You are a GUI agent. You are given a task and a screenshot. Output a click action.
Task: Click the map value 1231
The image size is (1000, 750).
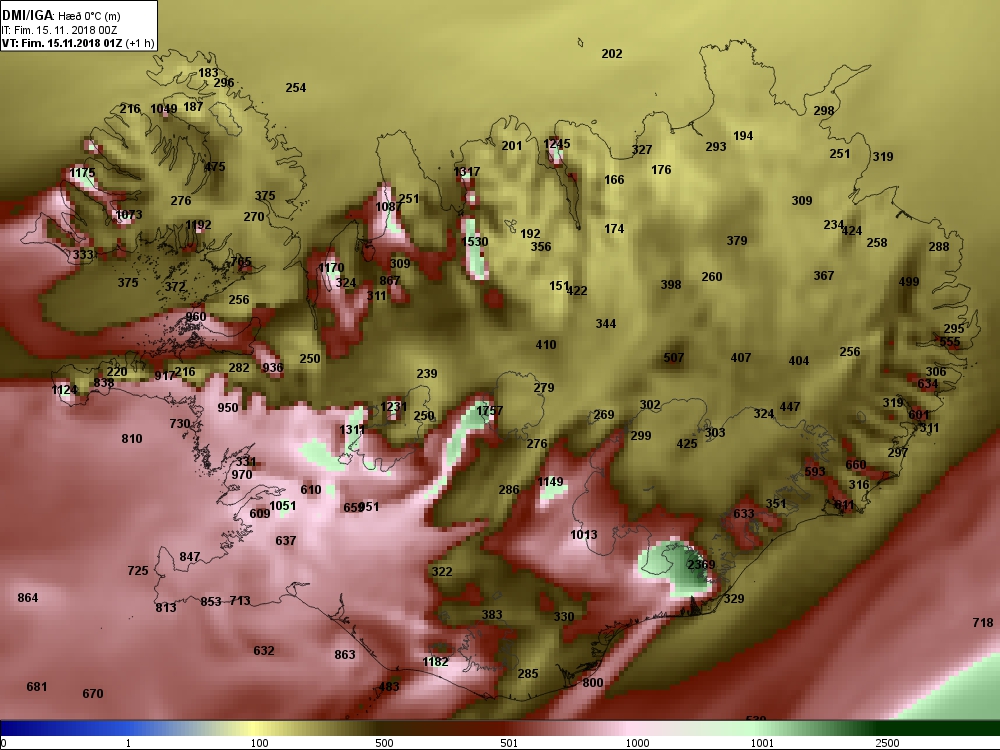(x=393, y=406)
